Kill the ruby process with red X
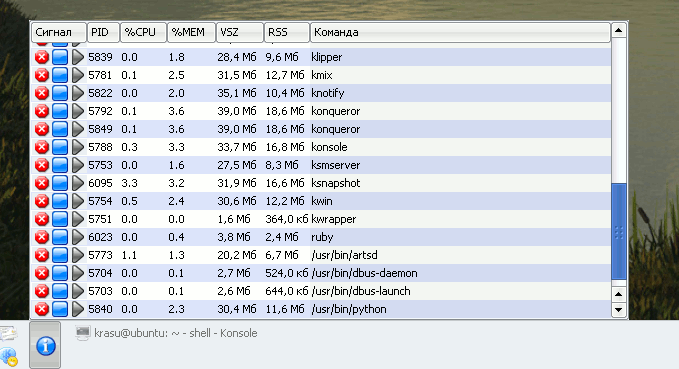 tap(42, 237)
